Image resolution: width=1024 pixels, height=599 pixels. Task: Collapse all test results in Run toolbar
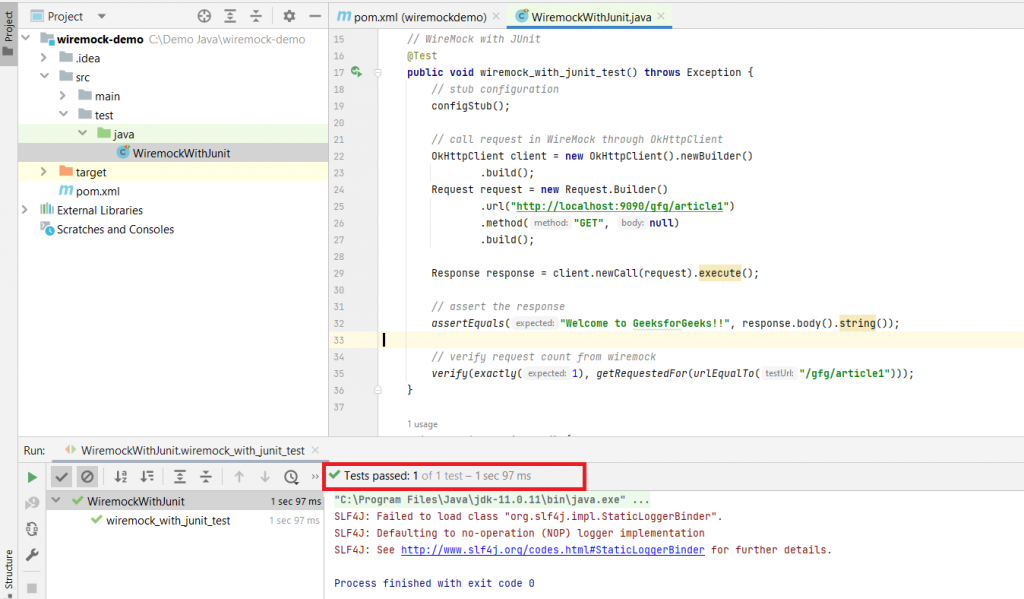206,477
